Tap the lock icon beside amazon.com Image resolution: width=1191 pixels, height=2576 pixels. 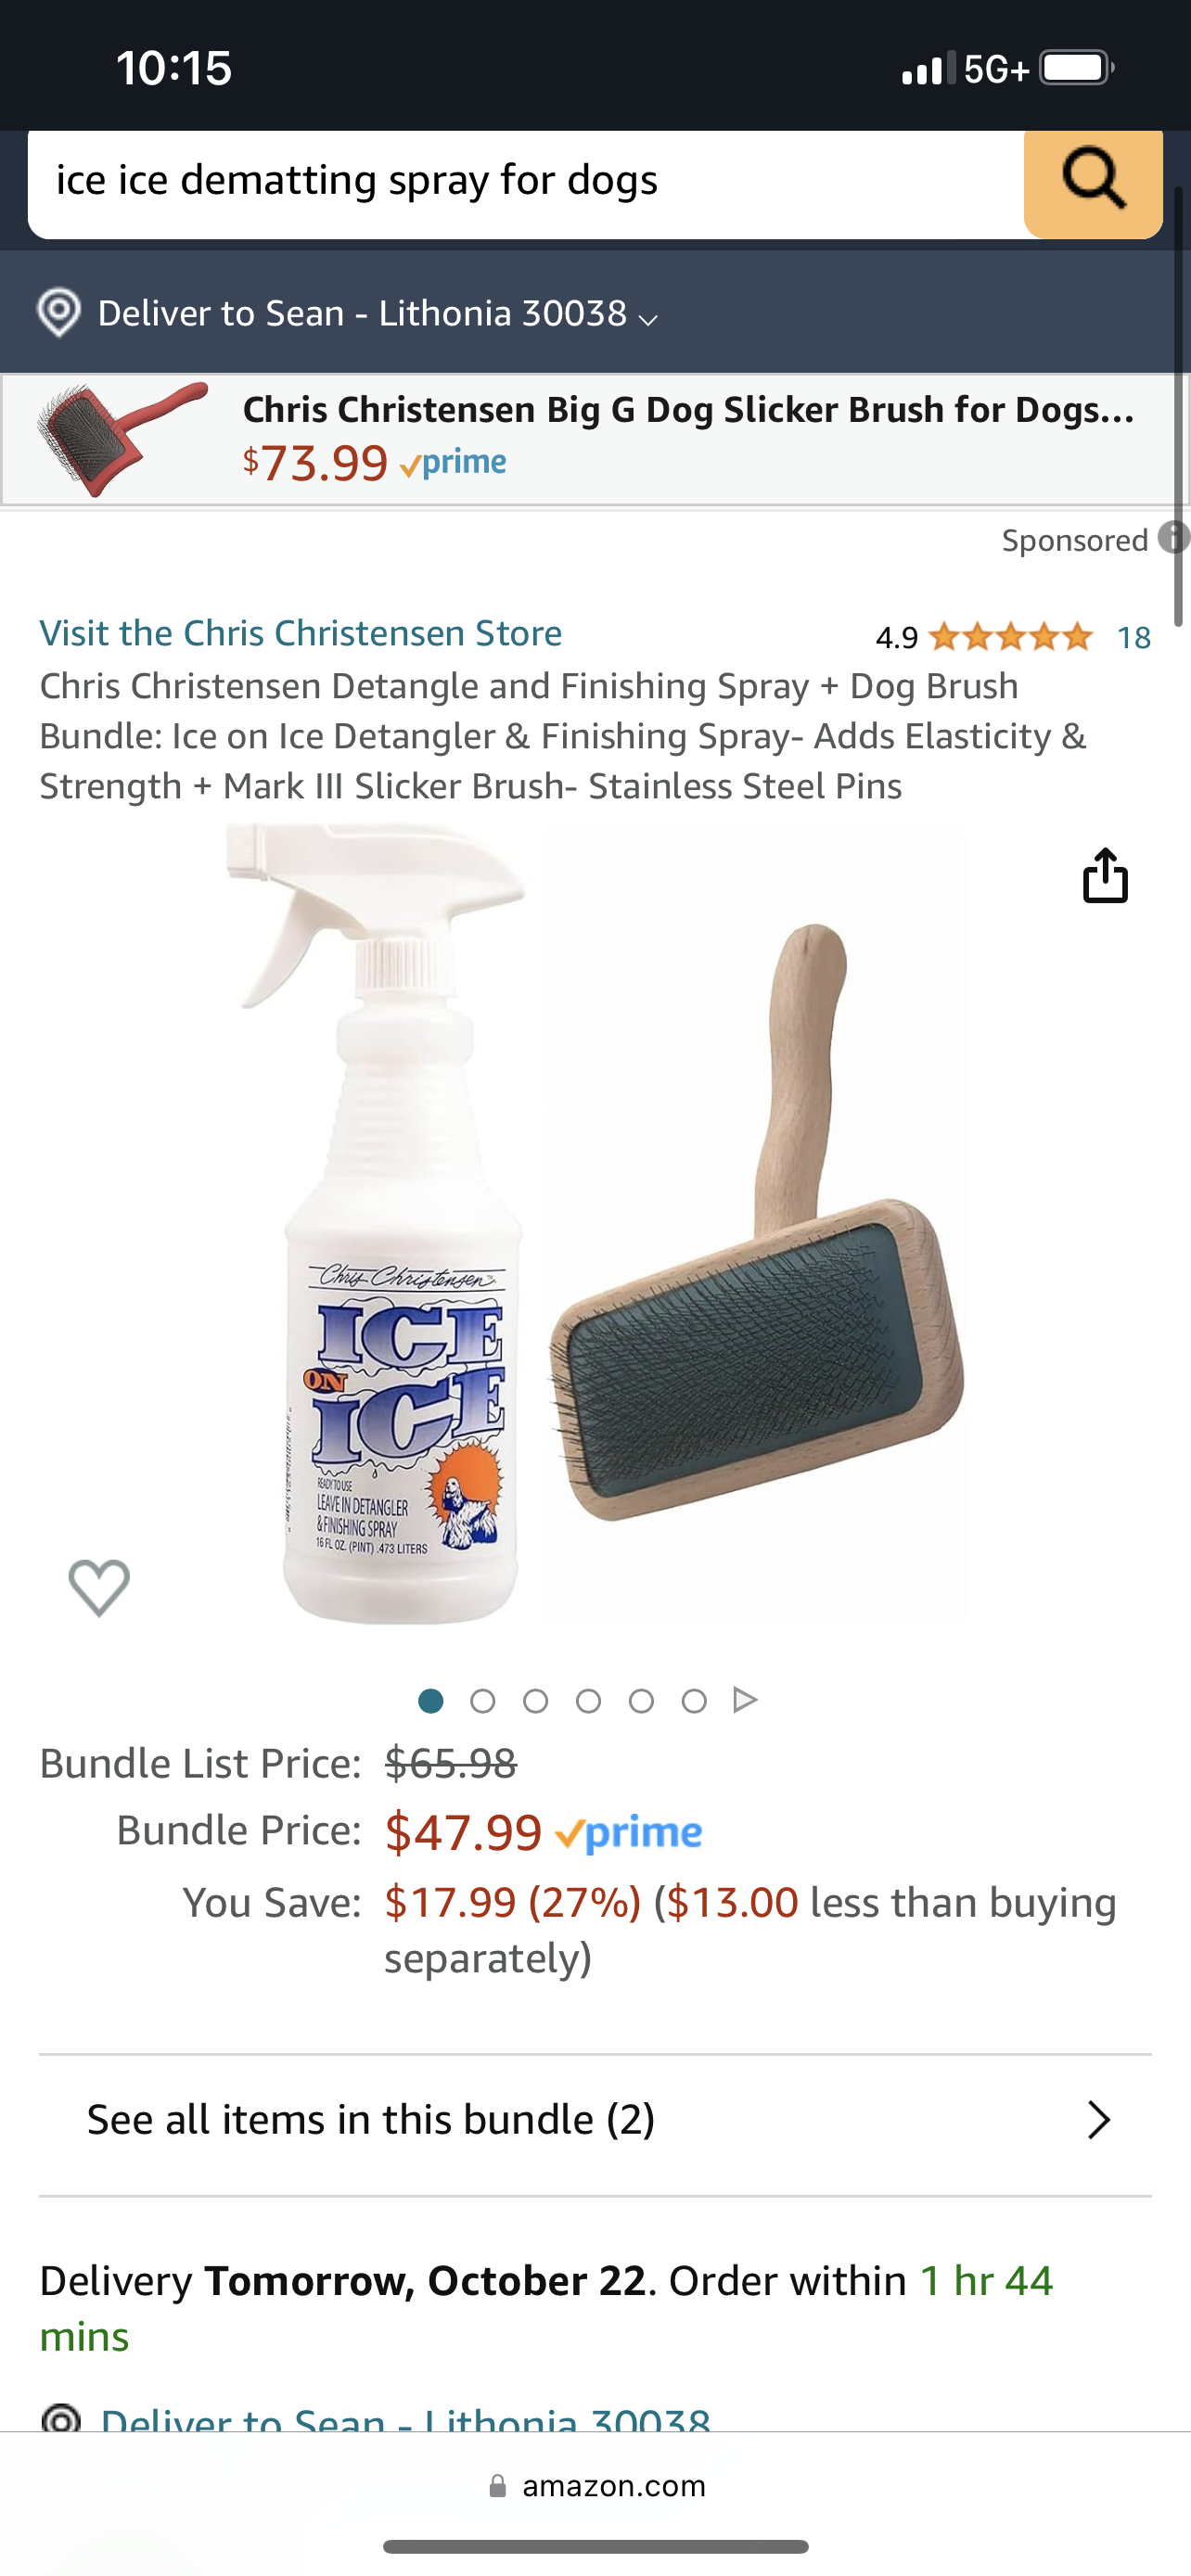click(x=497, y=2486)
